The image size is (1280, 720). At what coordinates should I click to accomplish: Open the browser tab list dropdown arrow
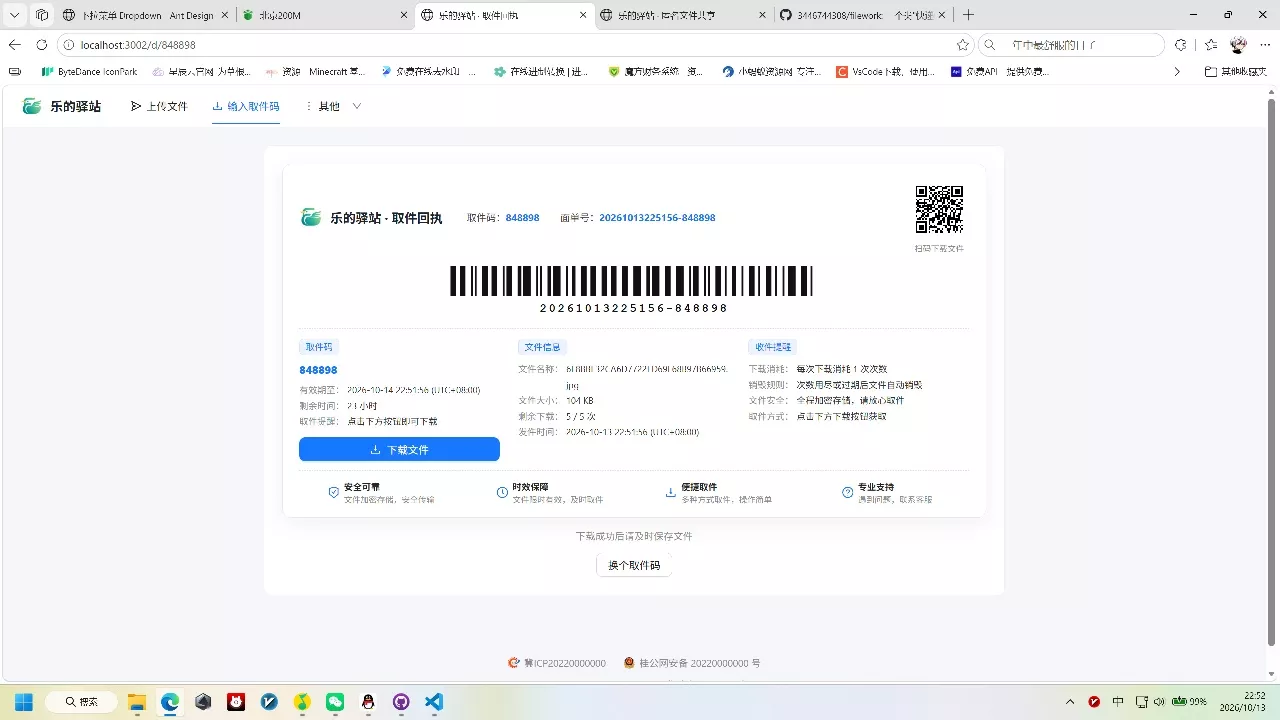[14, 15]
